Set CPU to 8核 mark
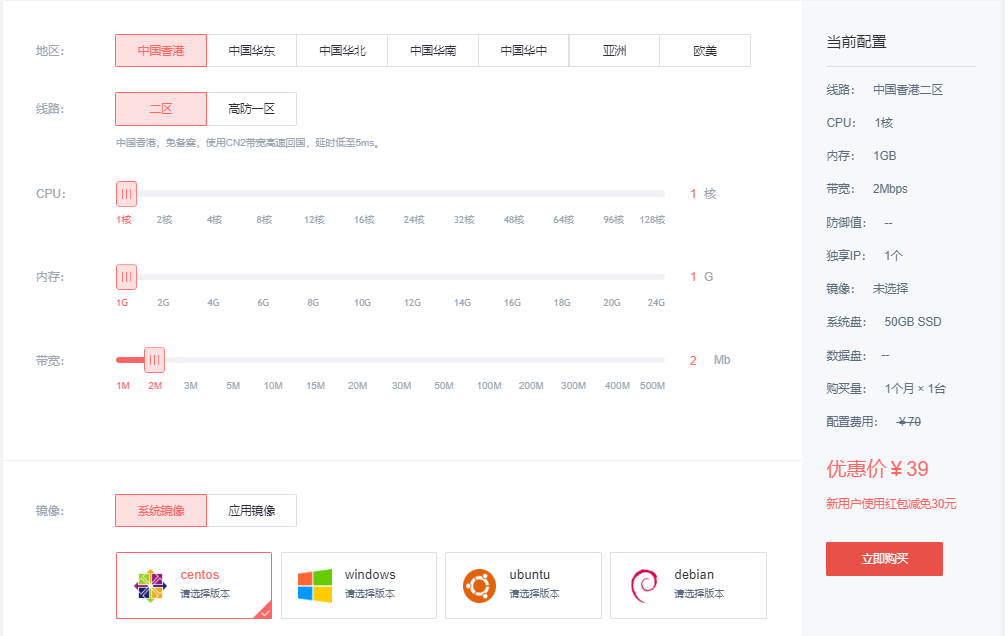 (264, 220)
